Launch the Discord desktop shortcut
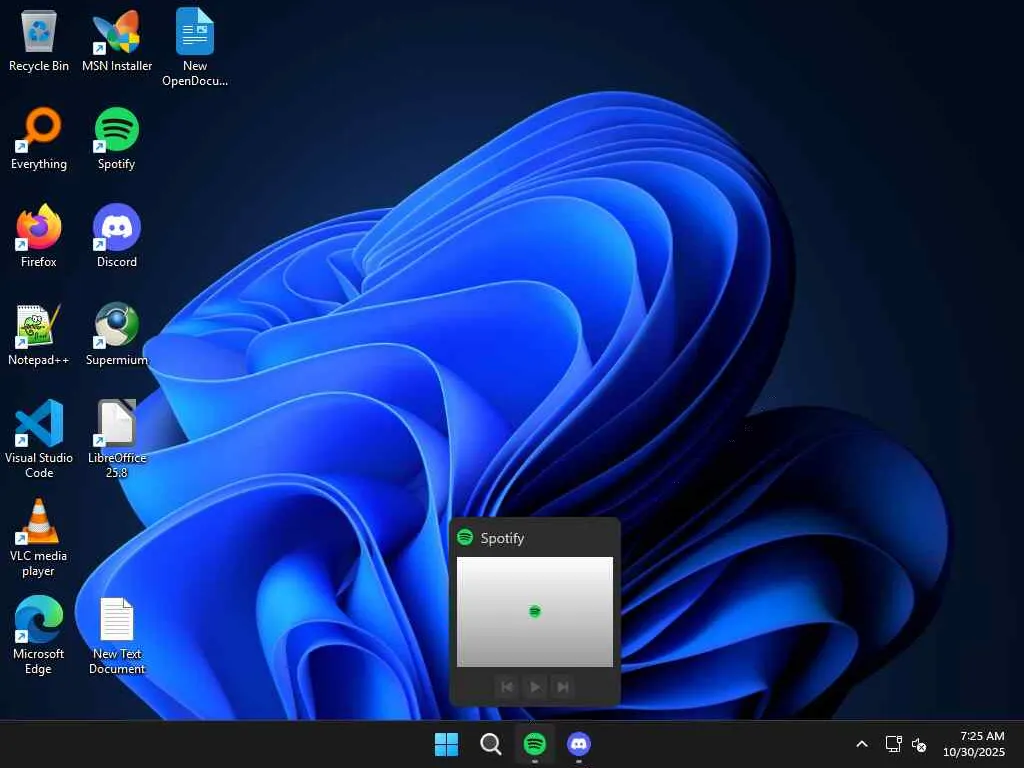 pyautogui.click(x=117, y=236)
